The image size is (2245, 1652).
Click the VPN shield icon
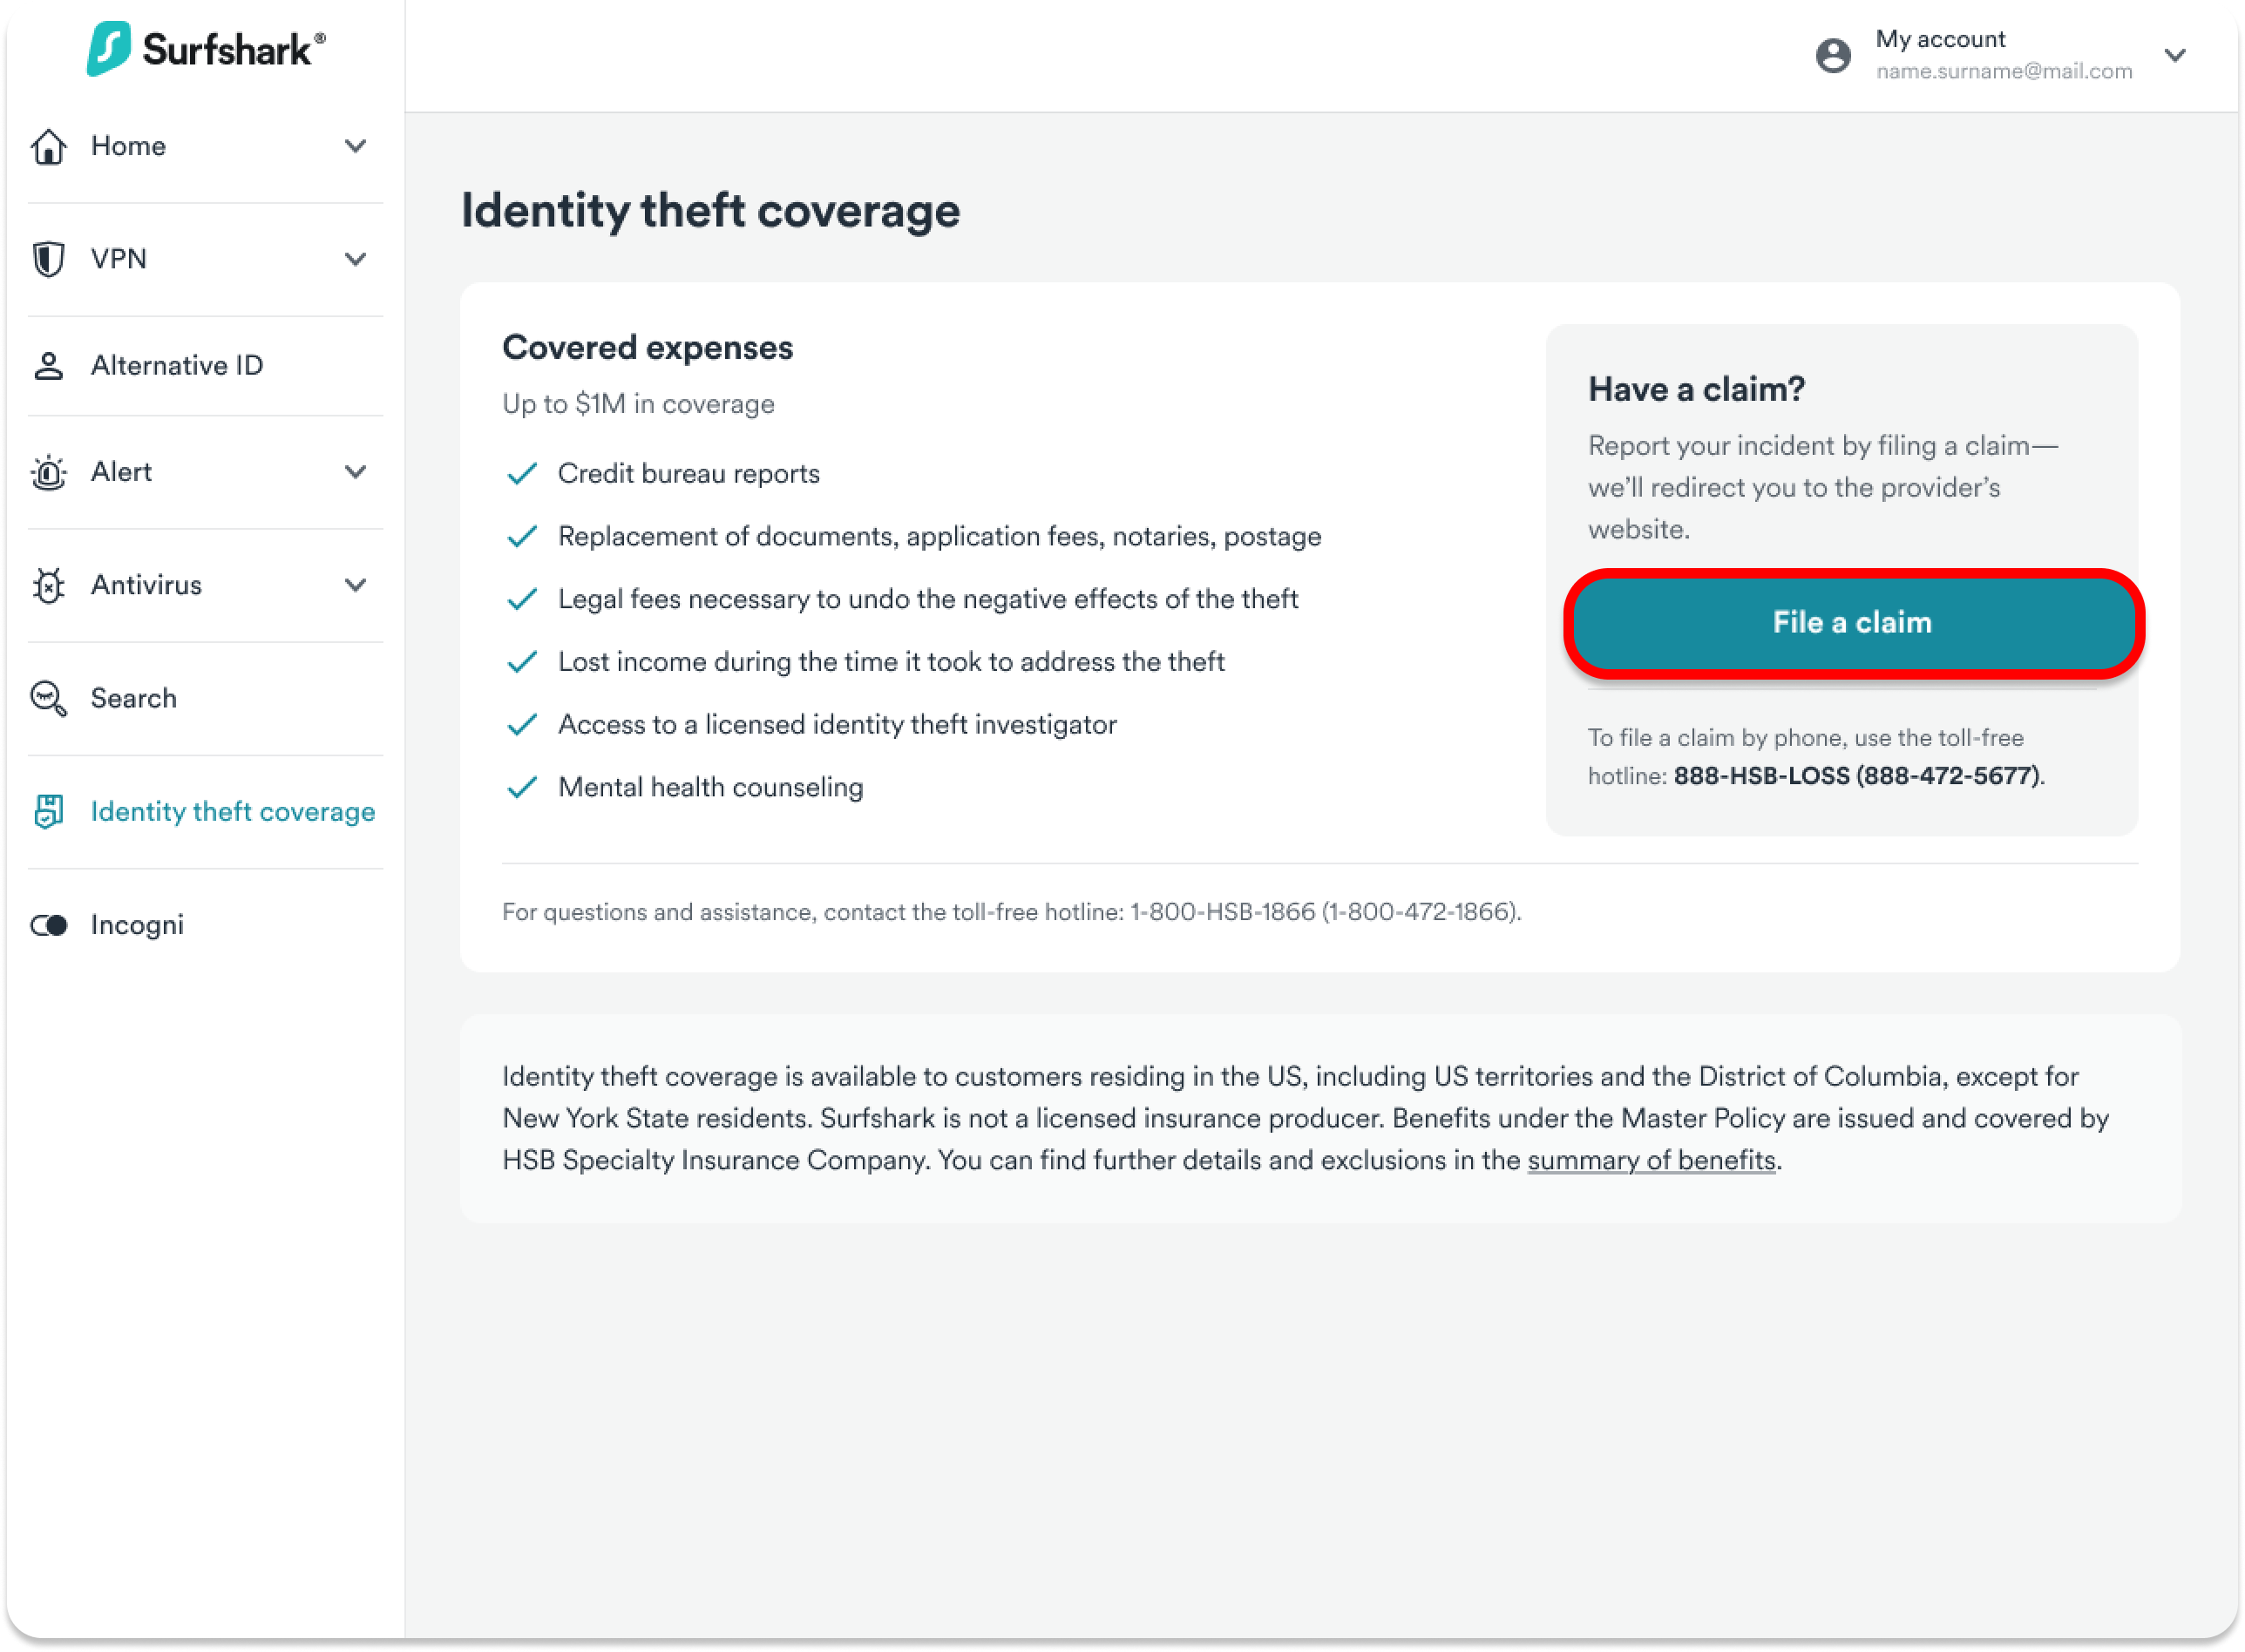coord(48,259)
